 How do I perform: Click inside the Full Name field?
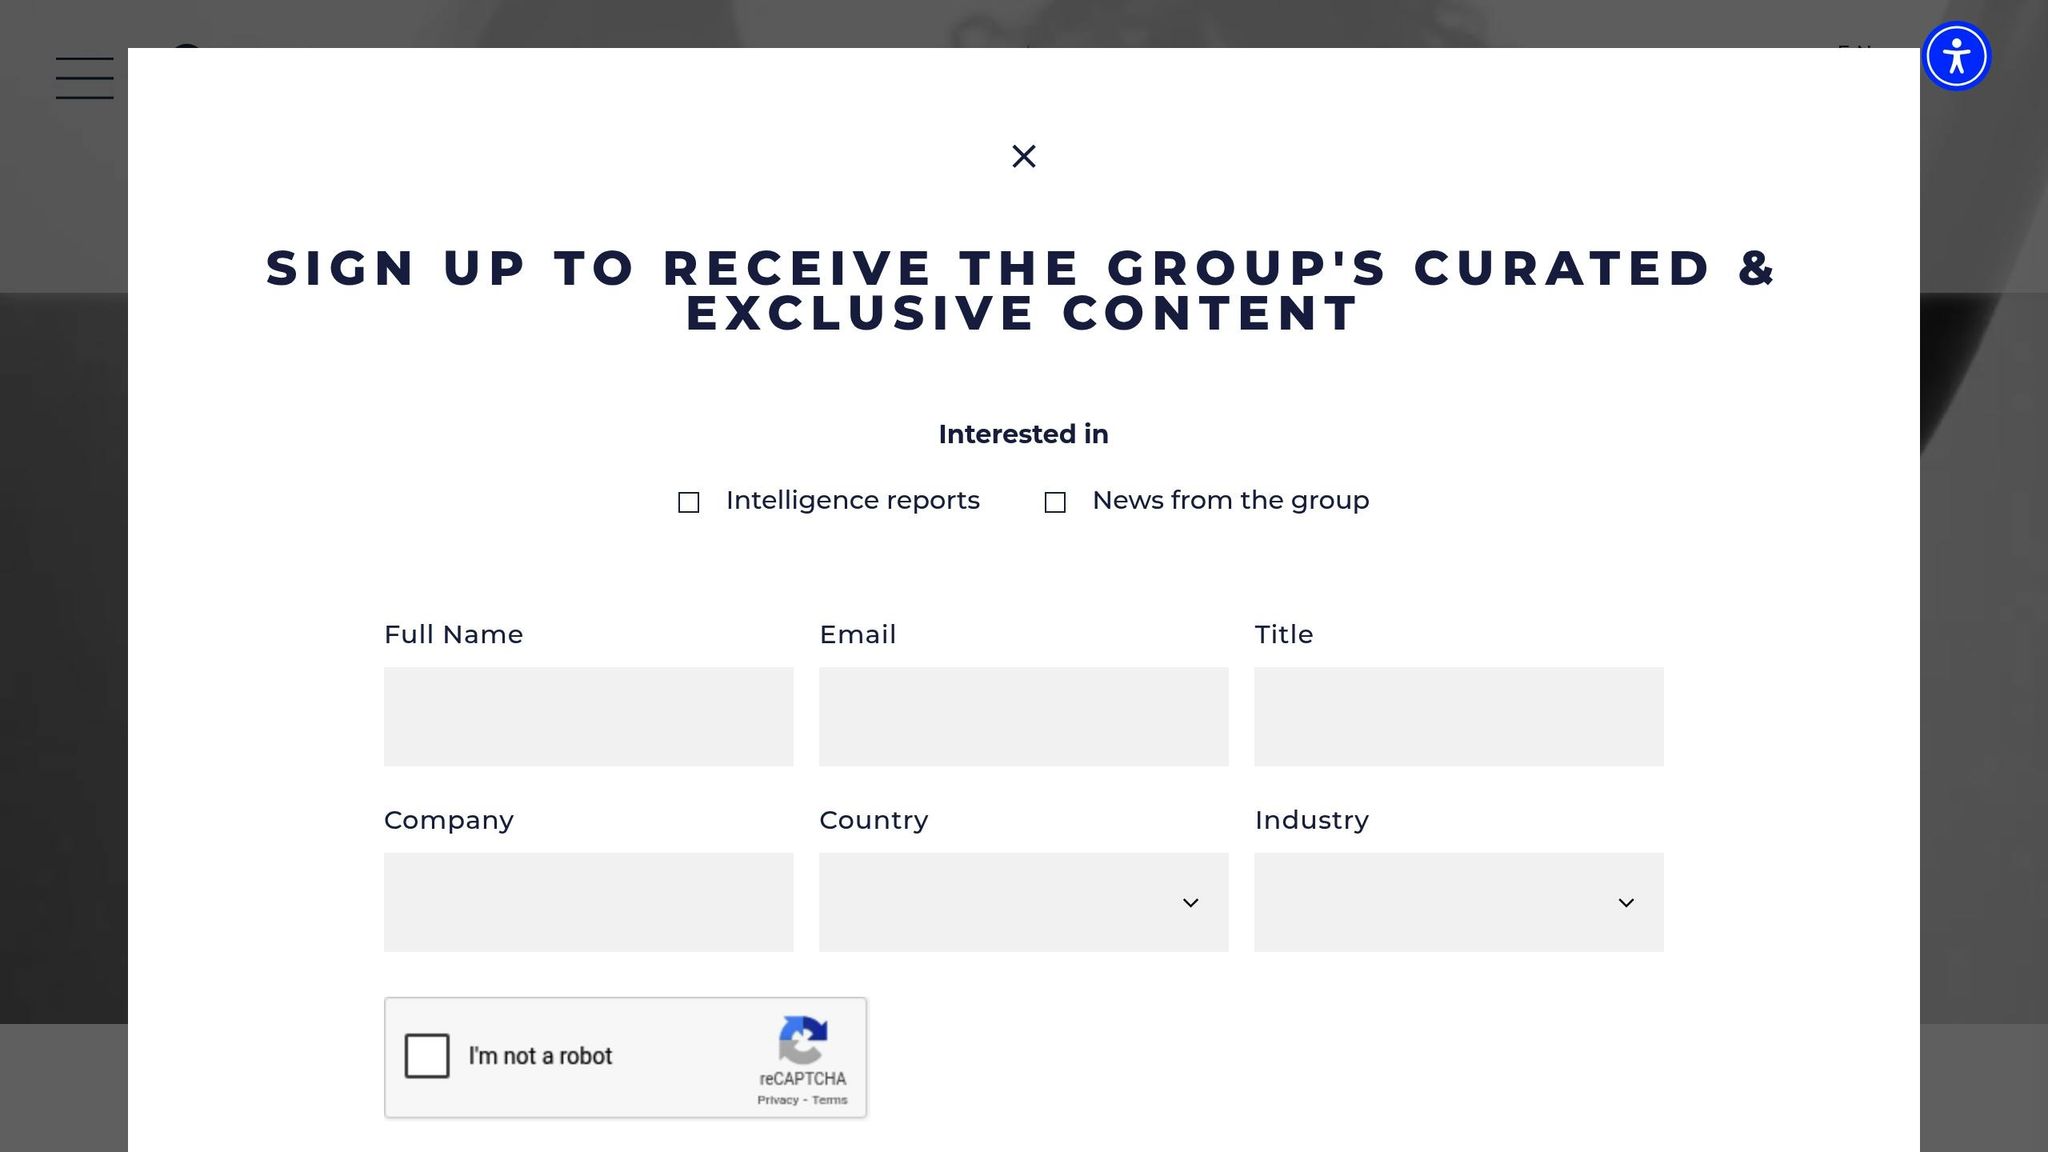tap(588, 716)
